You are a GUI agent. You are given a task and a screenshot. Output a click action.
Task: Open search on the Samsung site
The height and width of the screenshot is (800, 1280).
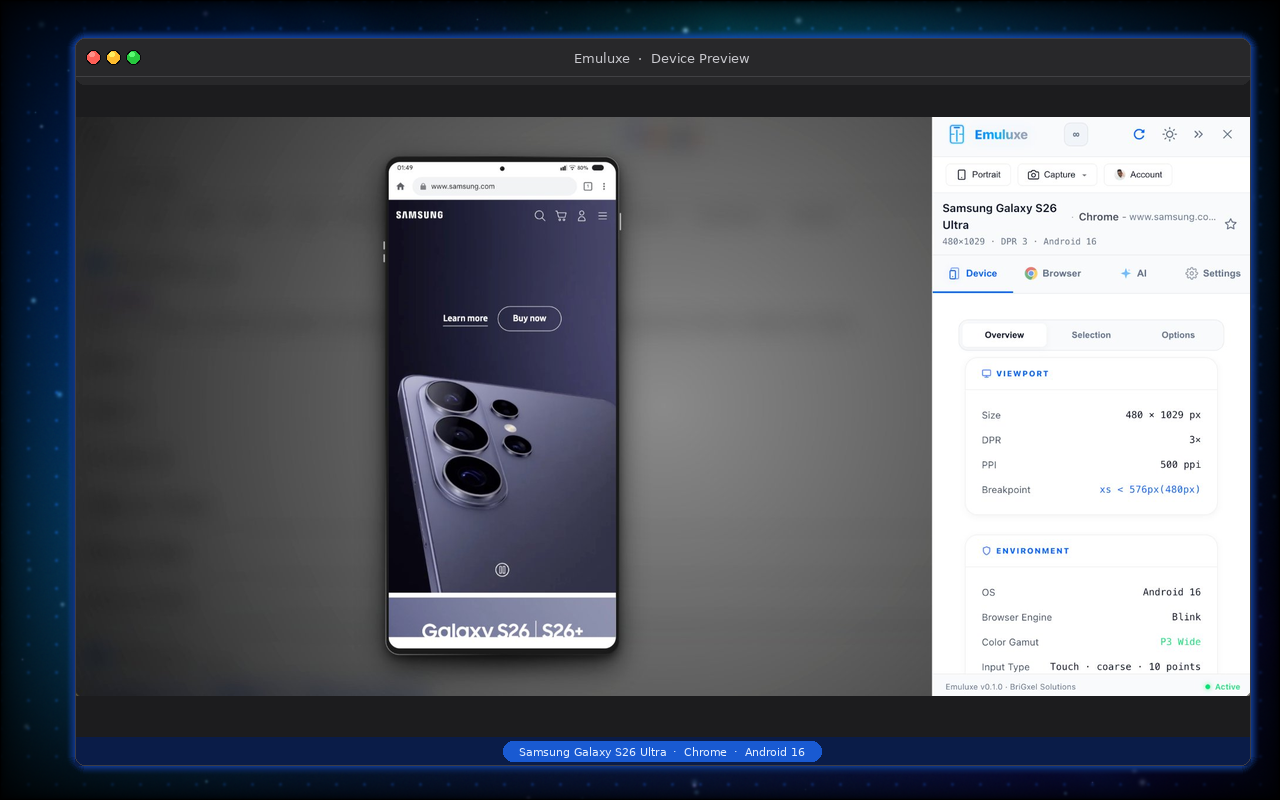pos(540,215)
